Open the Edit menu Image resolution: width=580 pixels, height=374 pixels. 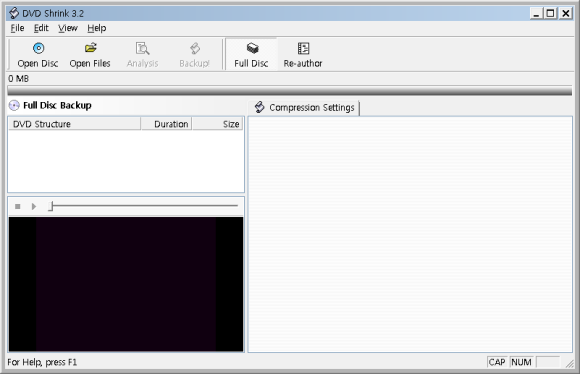41,28
